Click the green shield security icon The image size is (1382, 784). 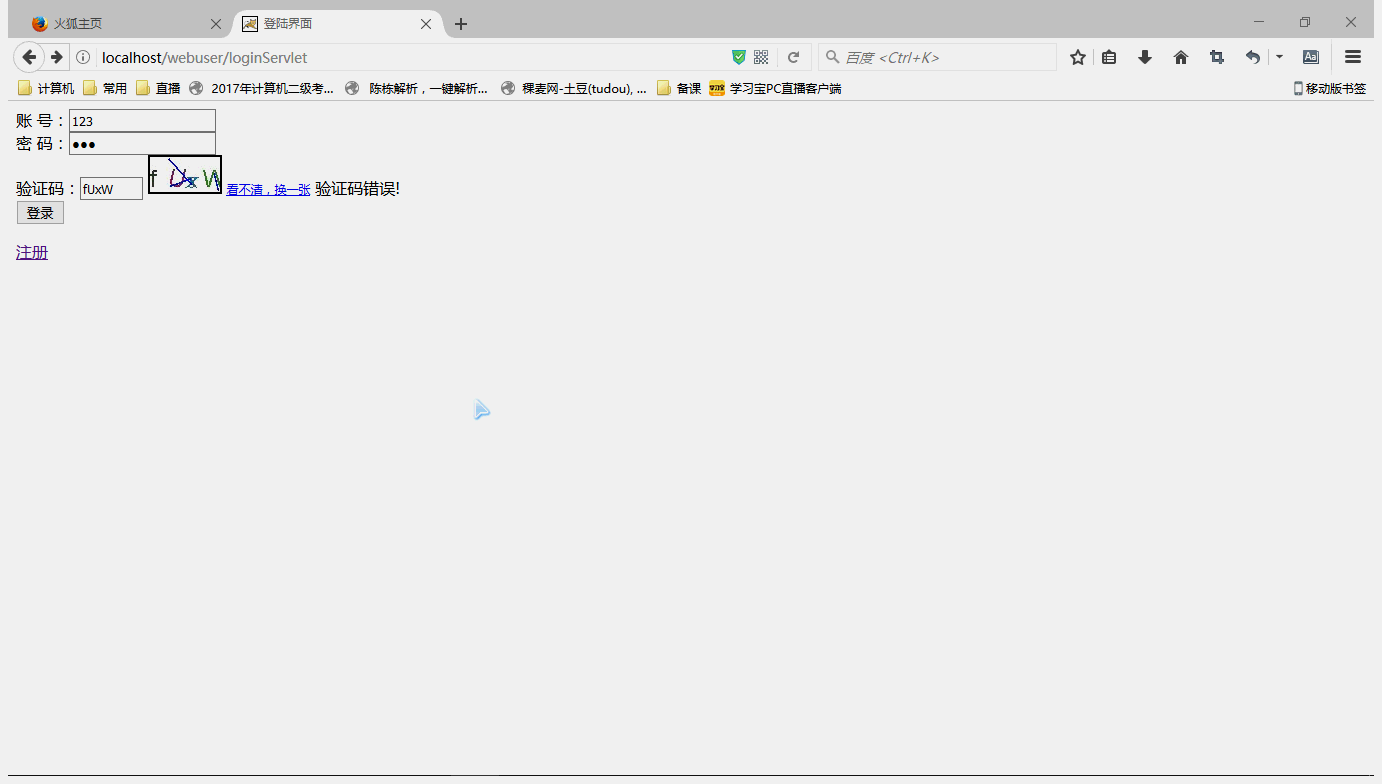[739, 57]
